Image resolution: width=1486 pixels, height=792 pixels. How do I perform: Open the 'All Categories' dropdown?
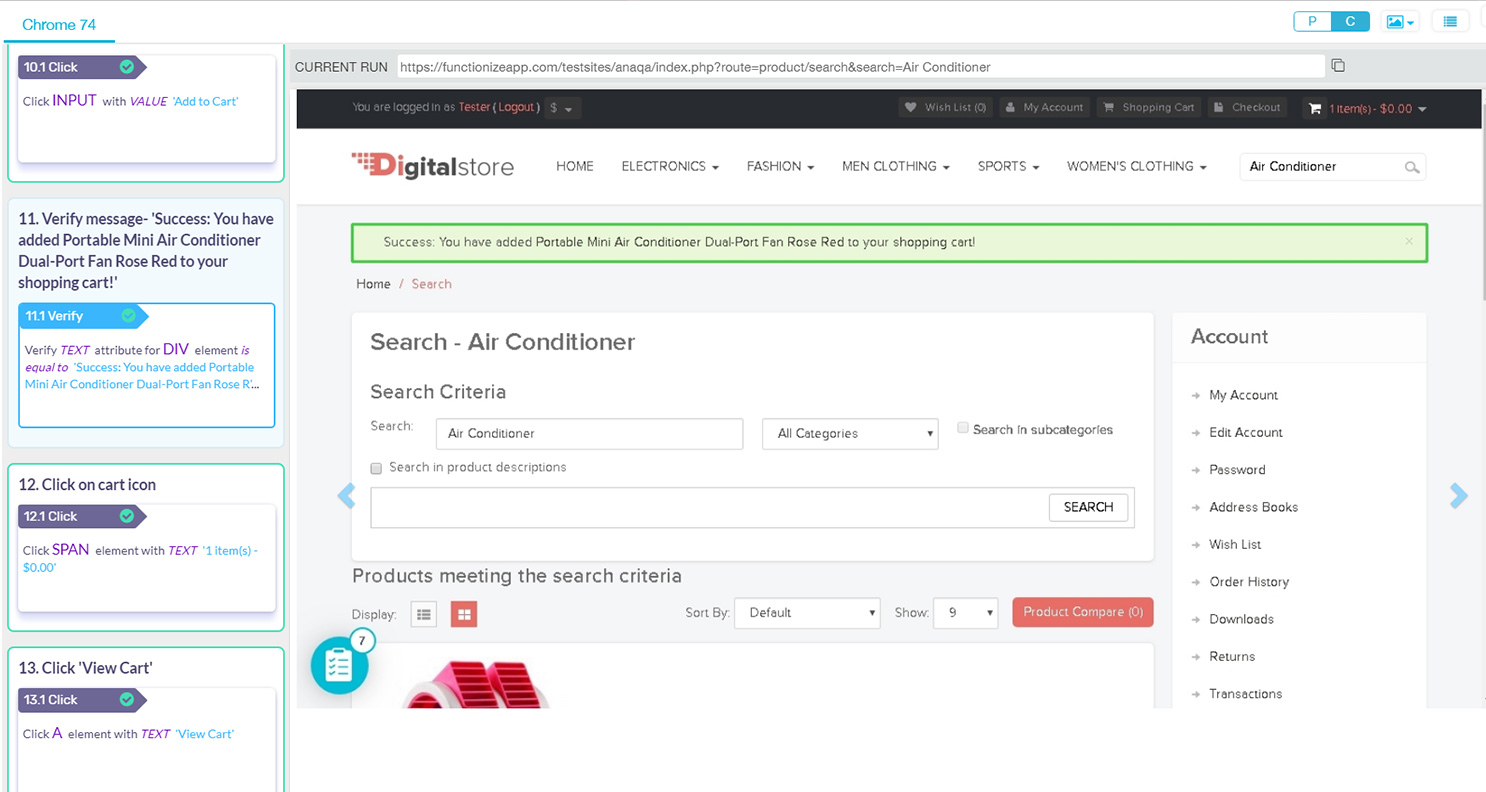pos(849,433)
